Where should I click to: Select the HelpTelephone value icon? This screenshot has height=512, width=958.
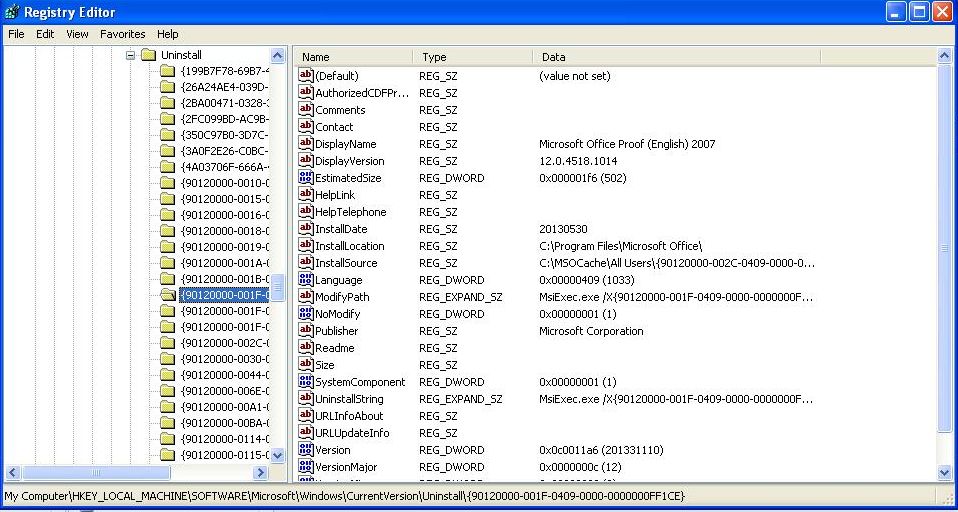(x=305, y=212)
